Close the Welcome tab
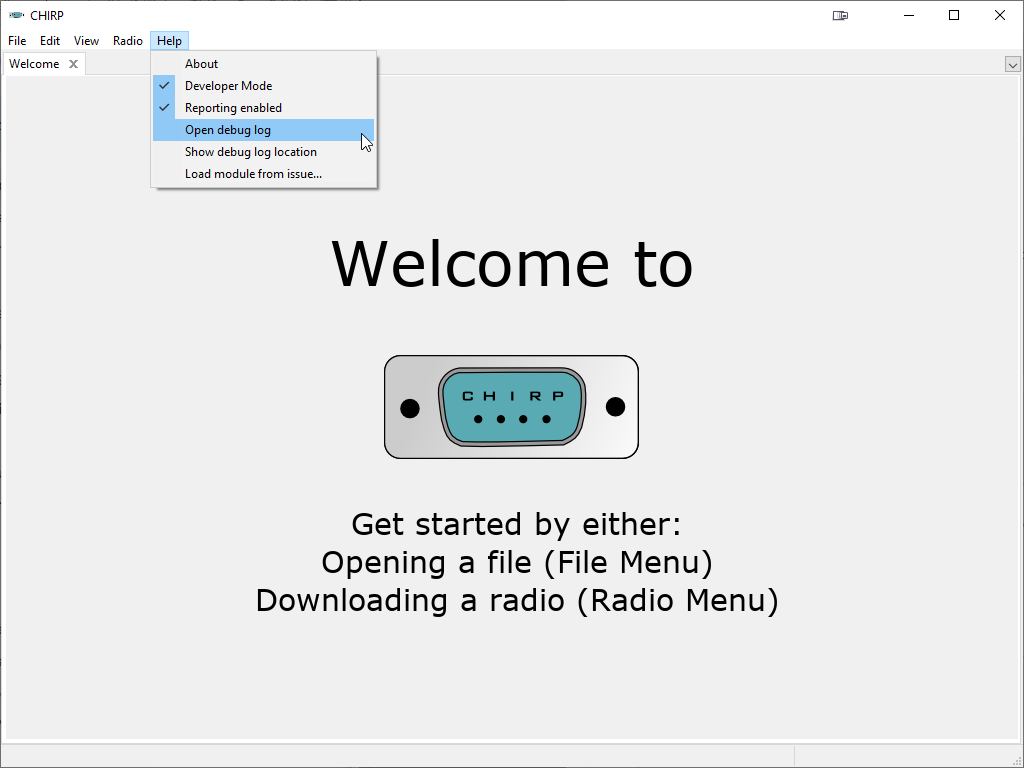The image size is (1024, 768). click(74, 64)
